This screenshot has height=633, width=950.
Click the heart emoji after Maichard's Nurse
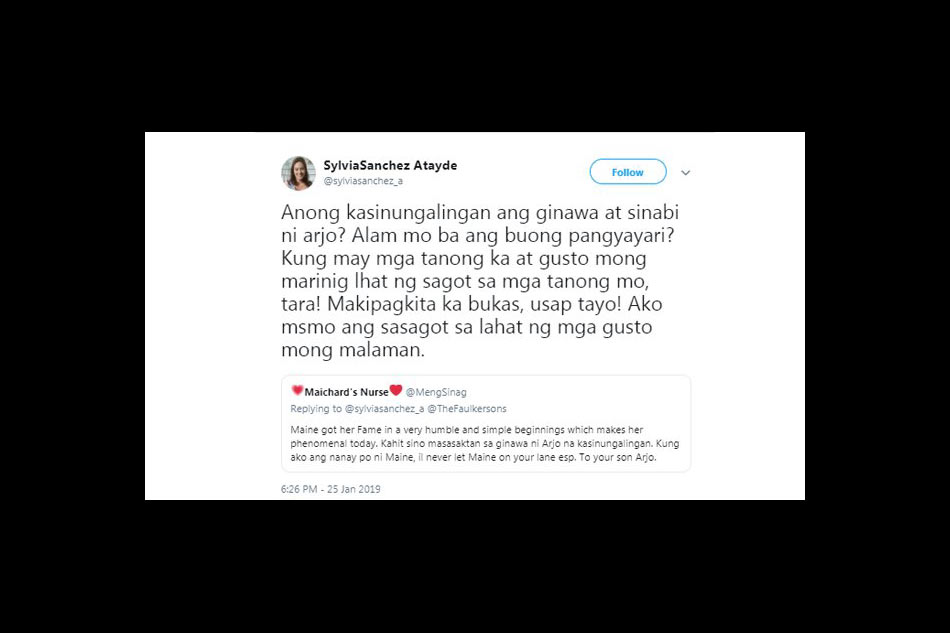(x=396, y=390)
